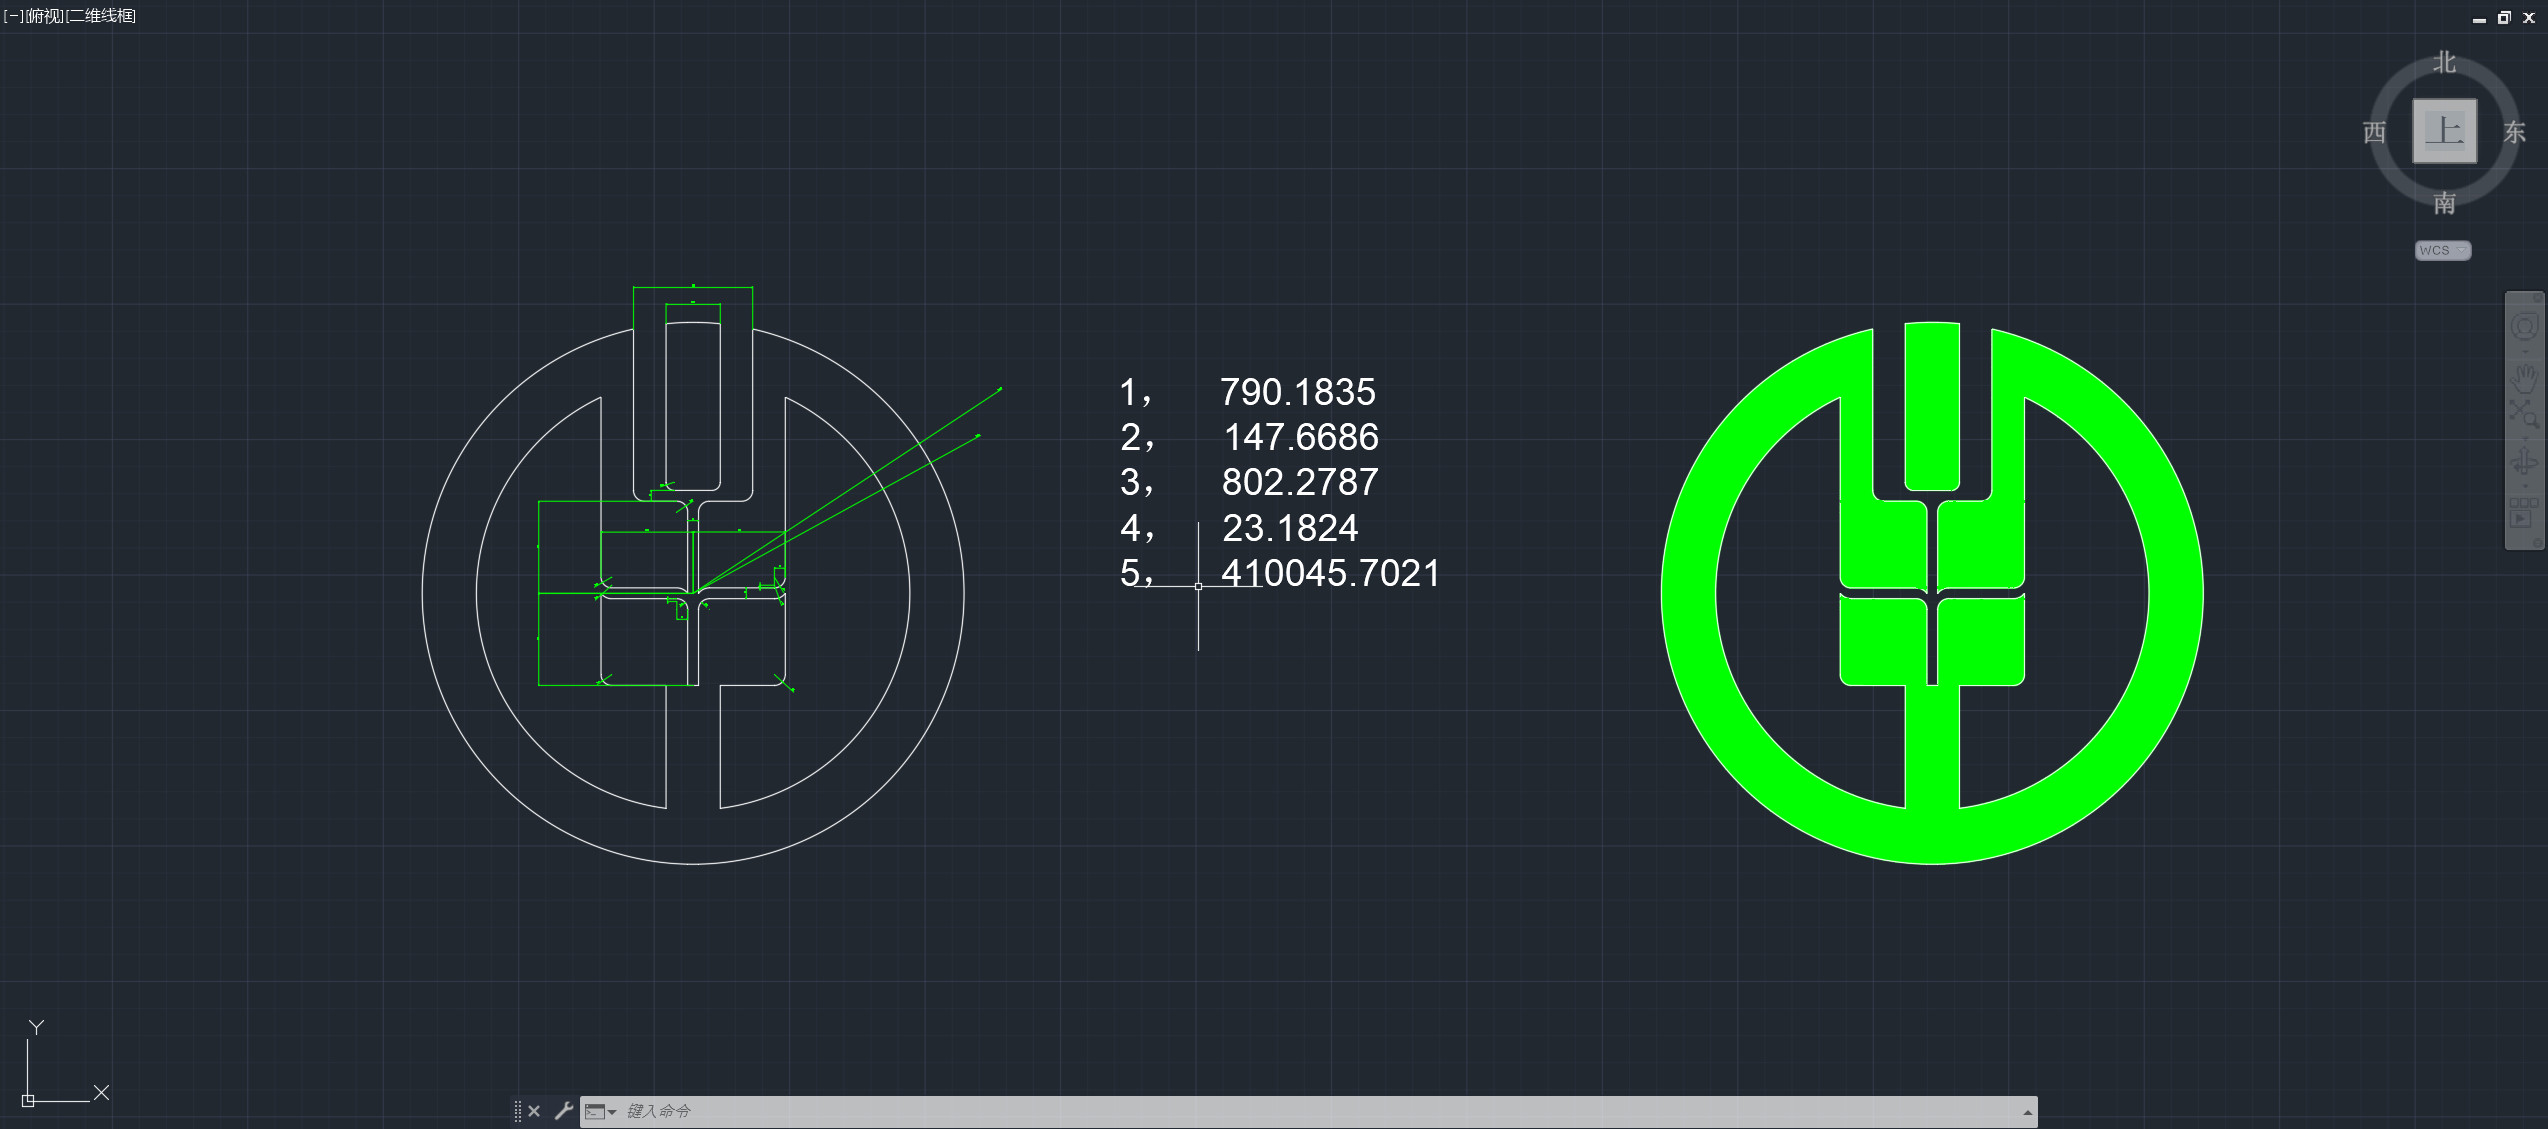This screenshot has height=1129, width=2548.
Task: Click ViewCube north label 北
Action: [2444, 62]
